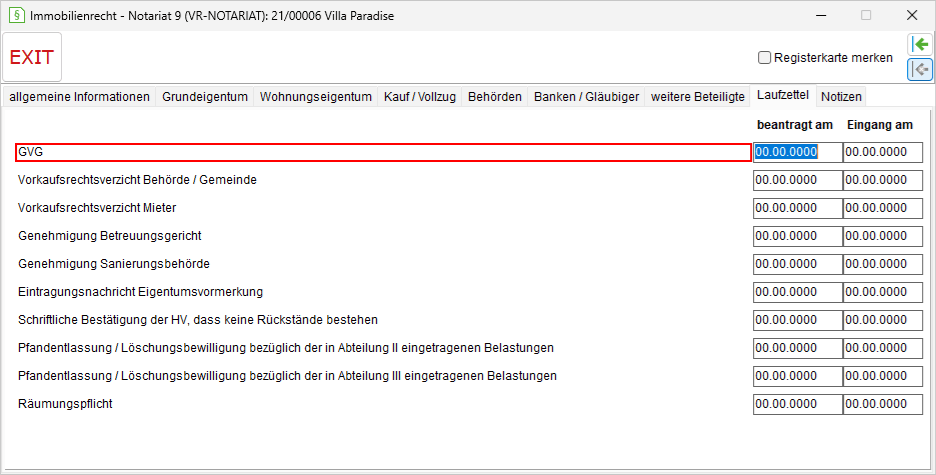Click the beantragt am column header

(x=795, y=125)
